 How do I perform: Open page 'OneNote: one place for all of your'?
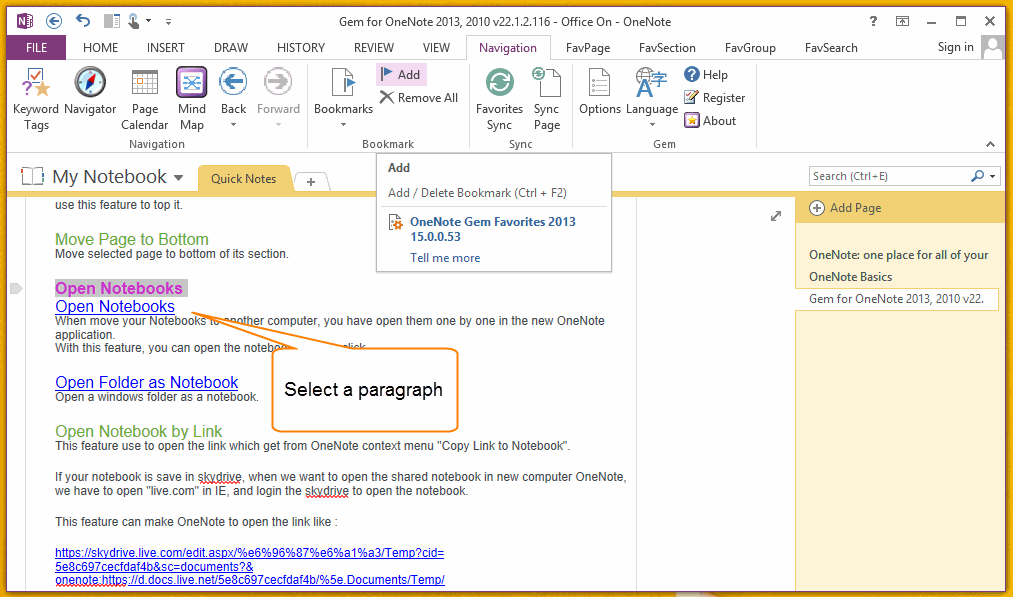(x=899, y=255)
